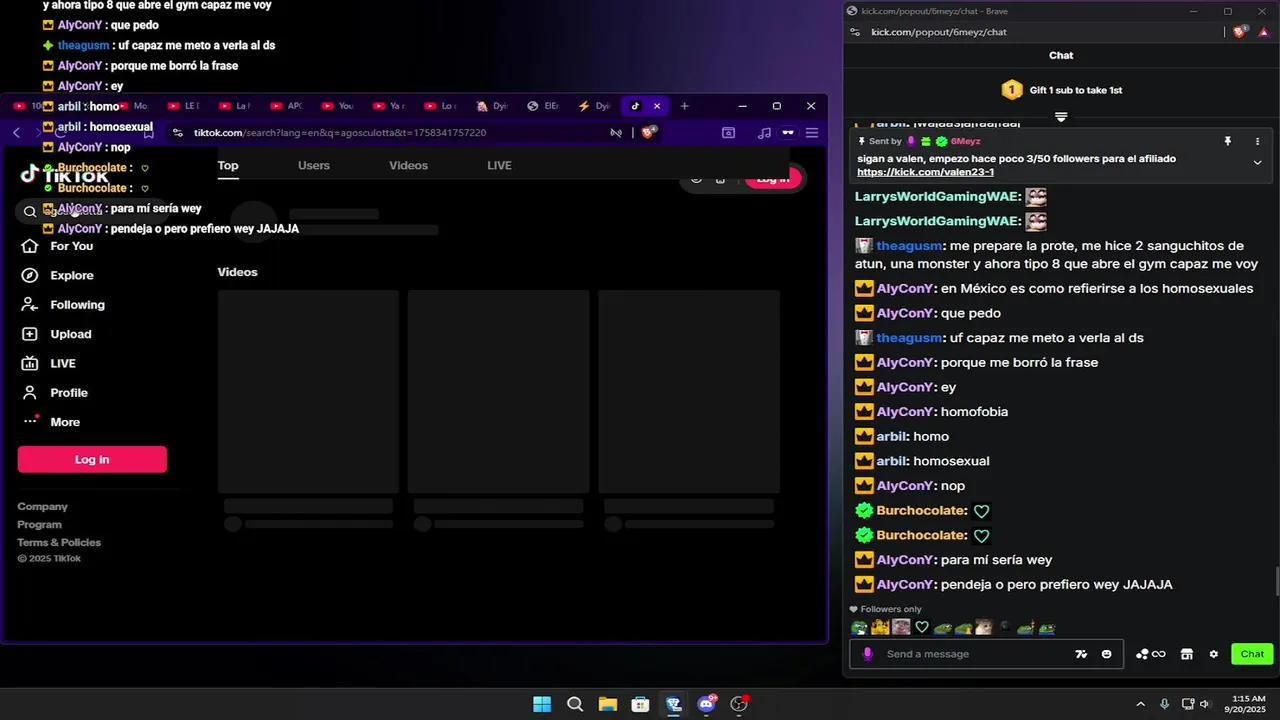This screenshot has height=720, width=1280.
Task: Click username 6Meyz in the pinned message
Action: click(965, 141)
